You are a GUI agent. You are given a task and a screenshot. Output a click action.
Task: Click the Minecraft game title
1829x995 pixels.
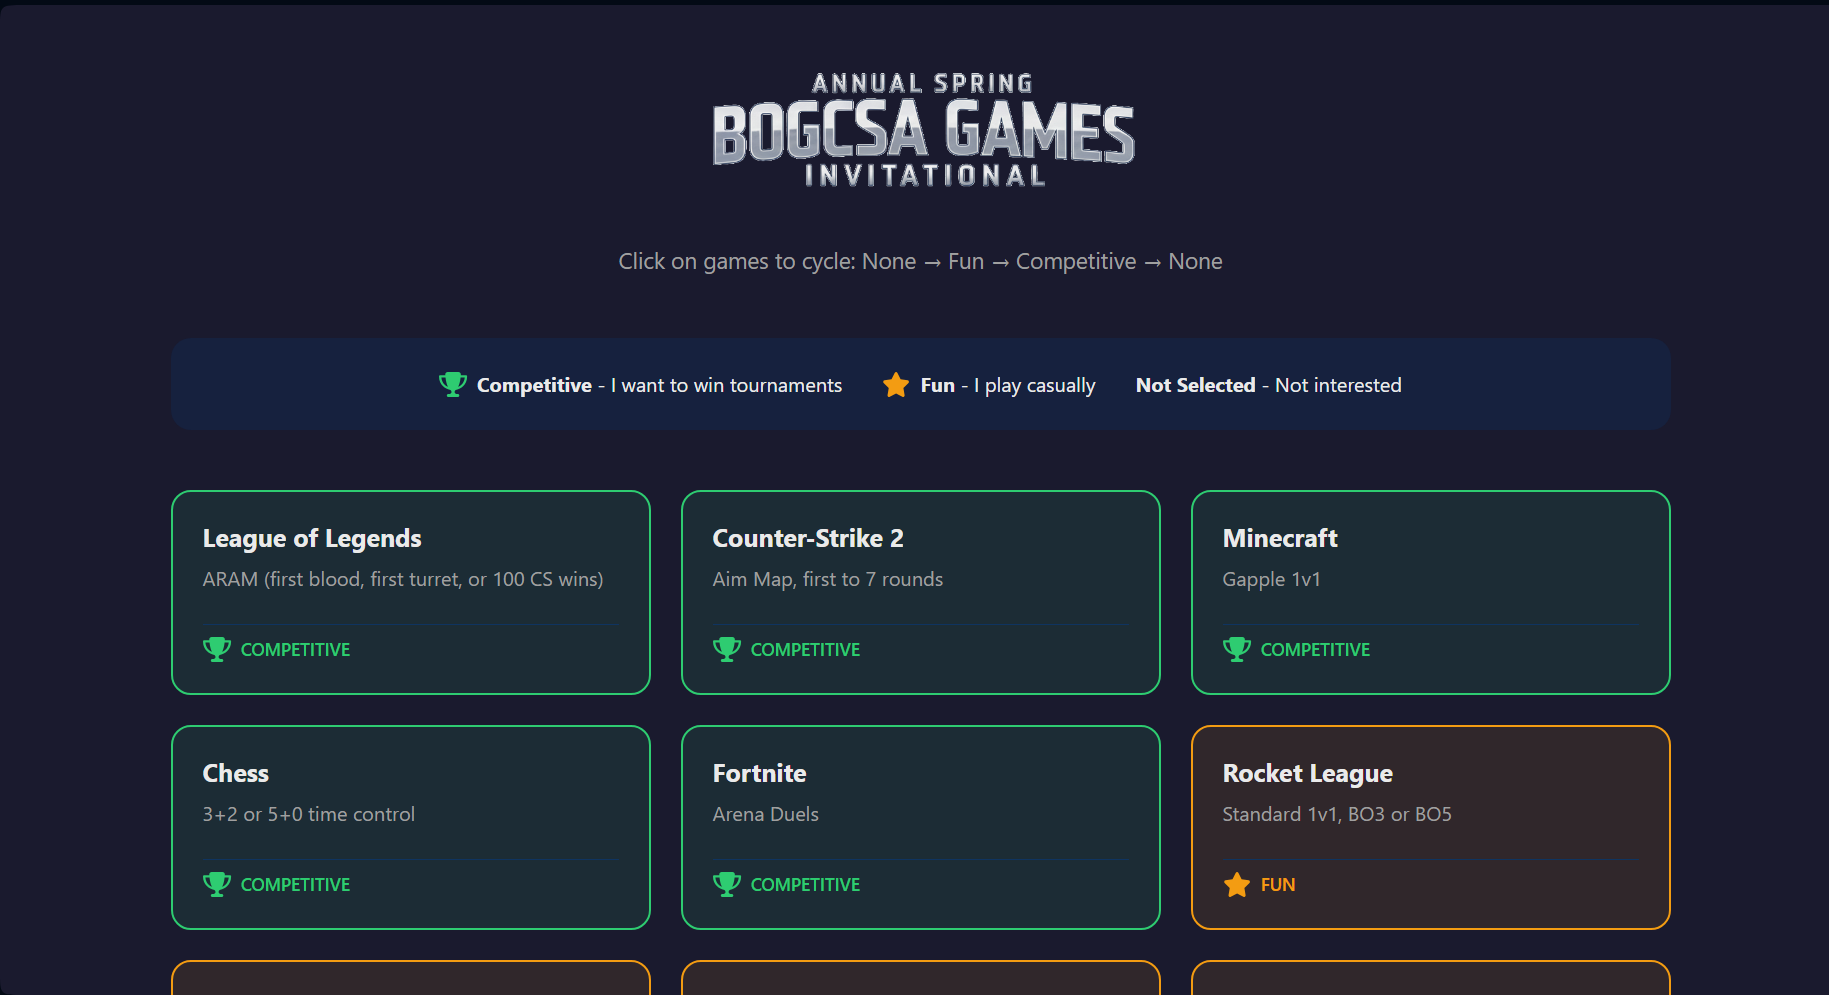[x=1279, y=538]
